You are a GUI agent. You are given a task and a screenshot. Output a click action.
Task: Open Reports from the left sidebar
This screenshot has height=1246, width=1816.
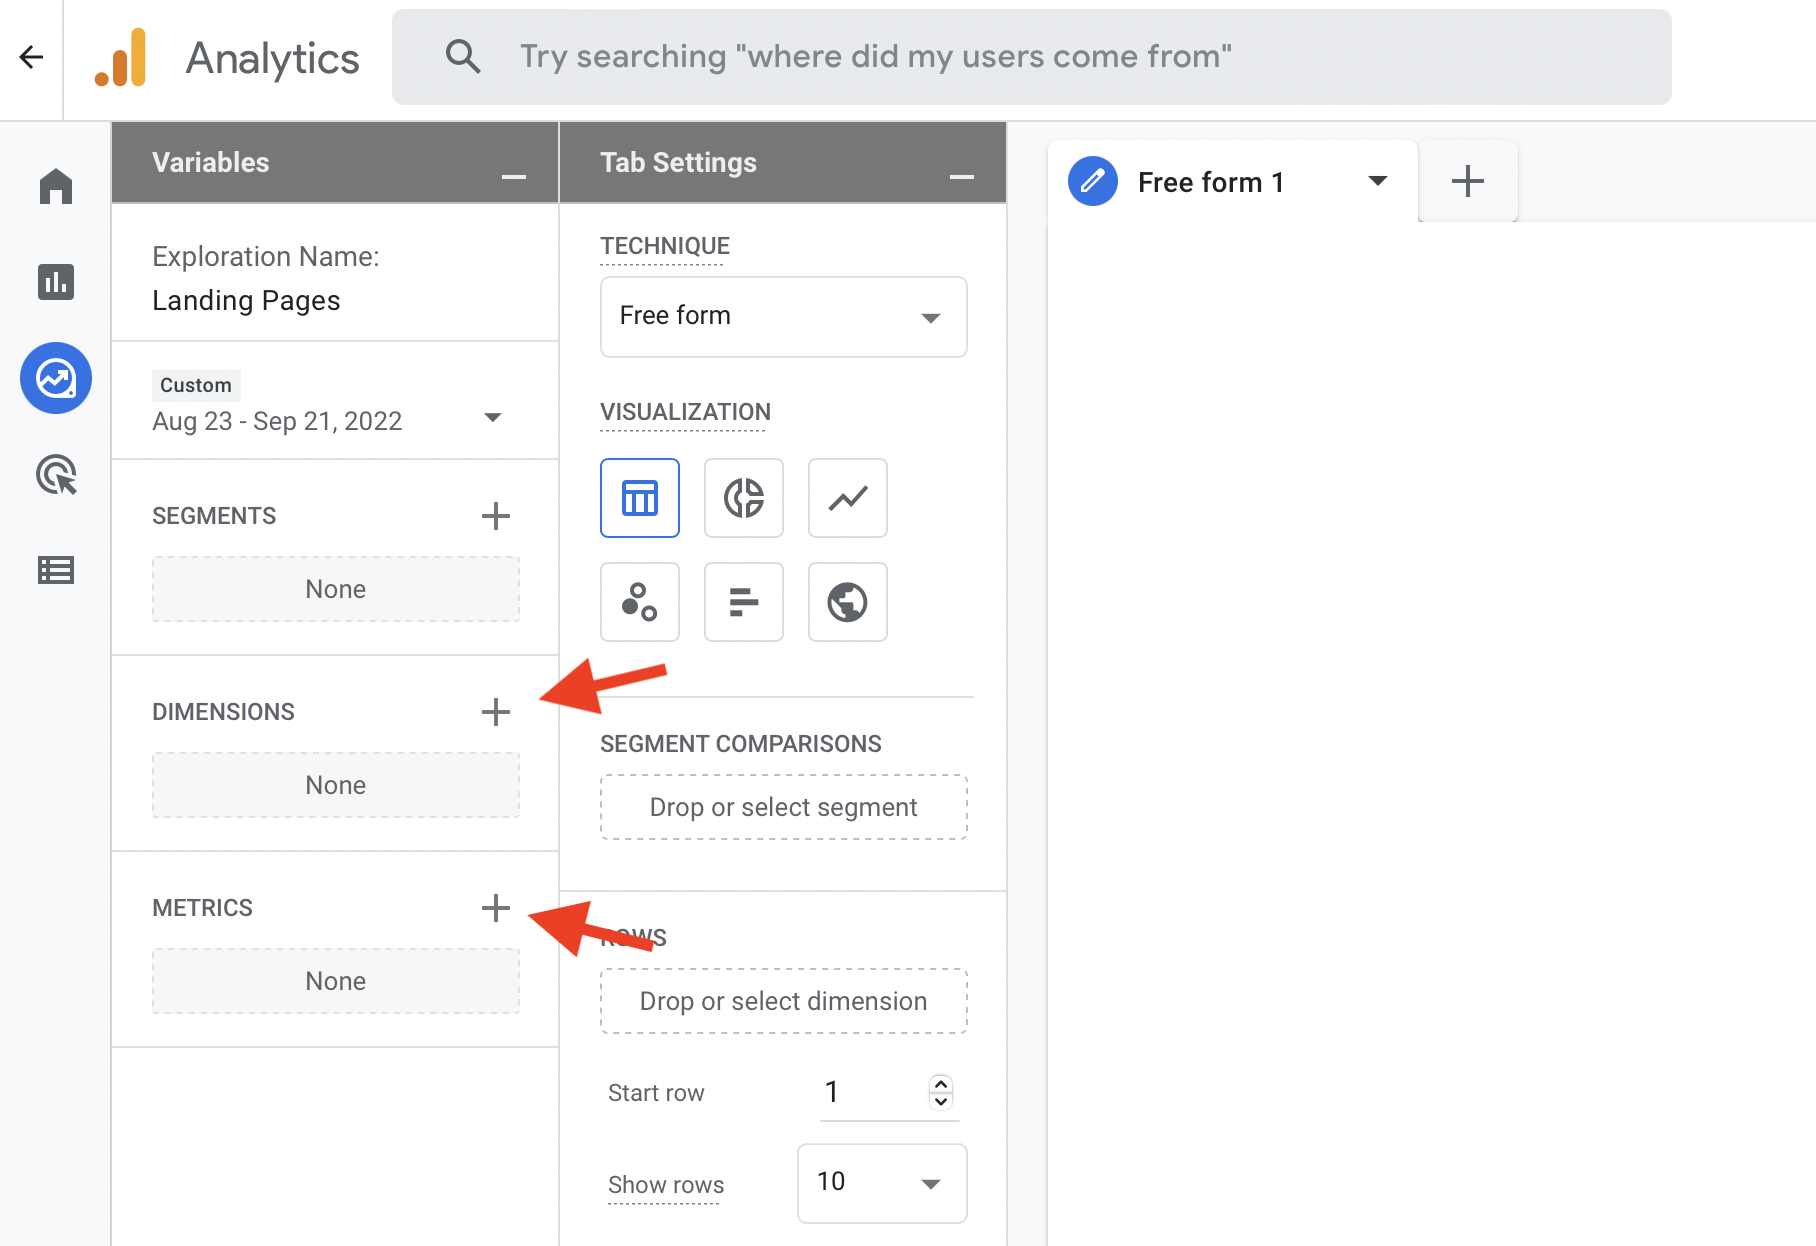(56, 282)
